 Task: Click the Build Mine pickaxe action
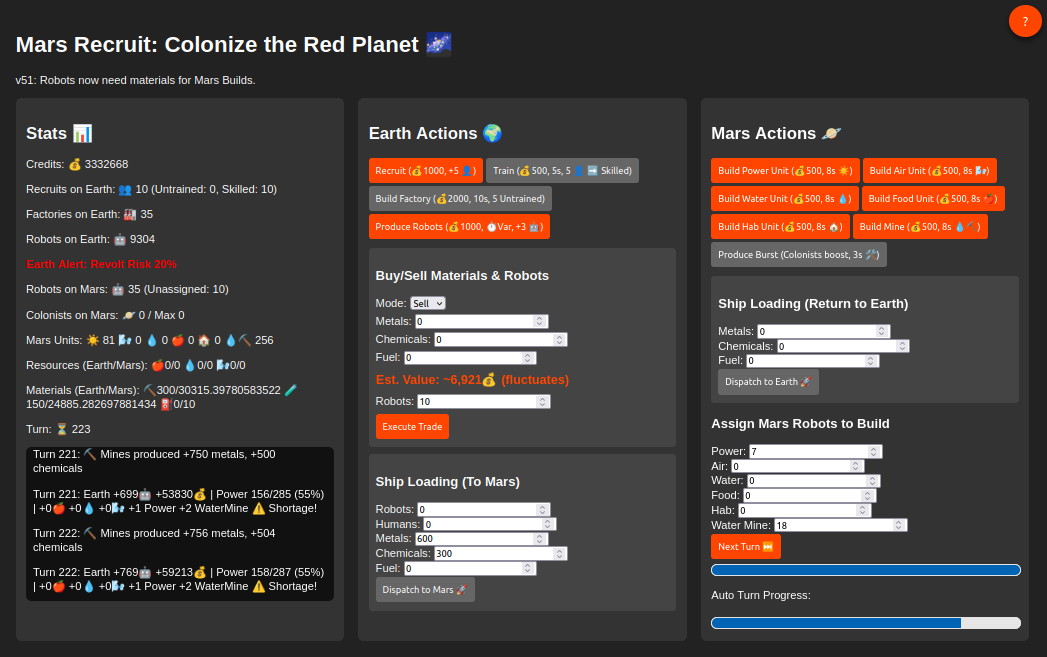pyautogui.click(x=920, y=226)
